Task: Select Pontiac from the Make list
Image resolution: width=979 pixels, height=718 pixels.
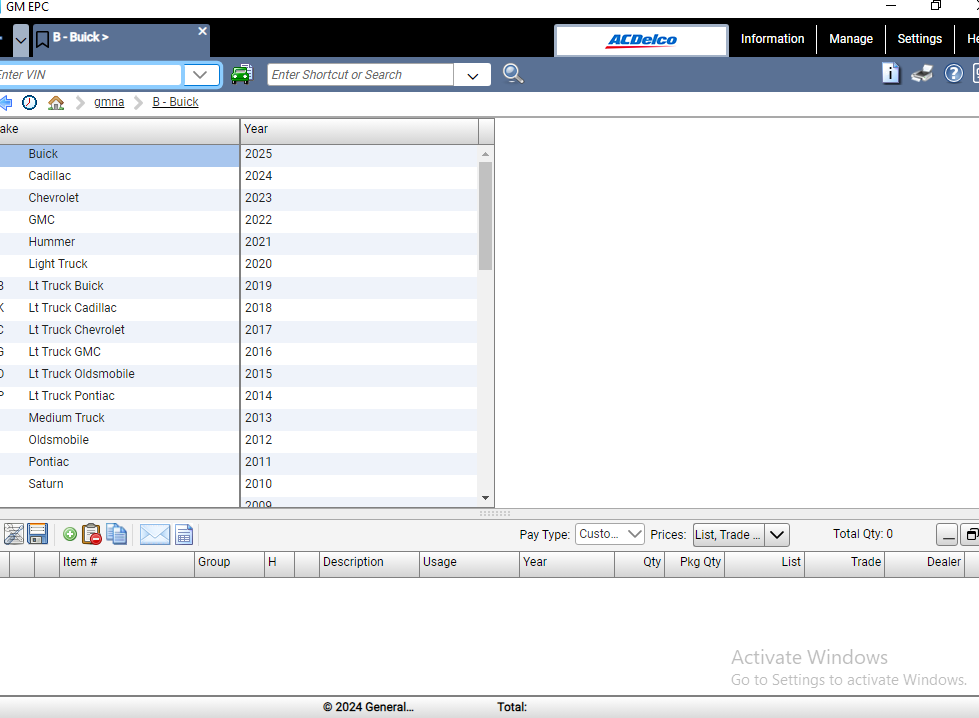Action: (48, 461)
